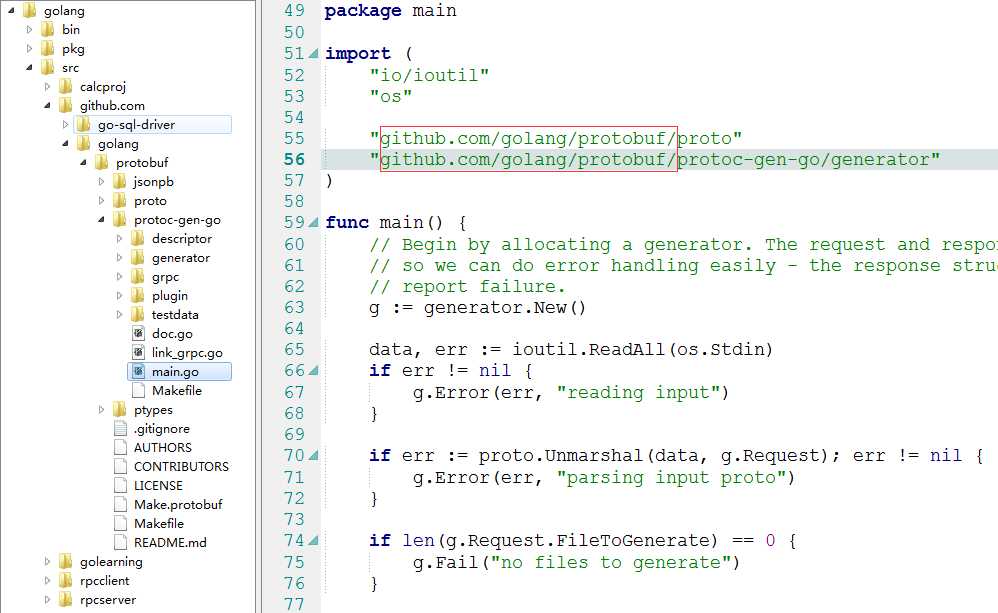Expand the descriptor folder arrow
This screenshot has width=998, height=613.
119,239
